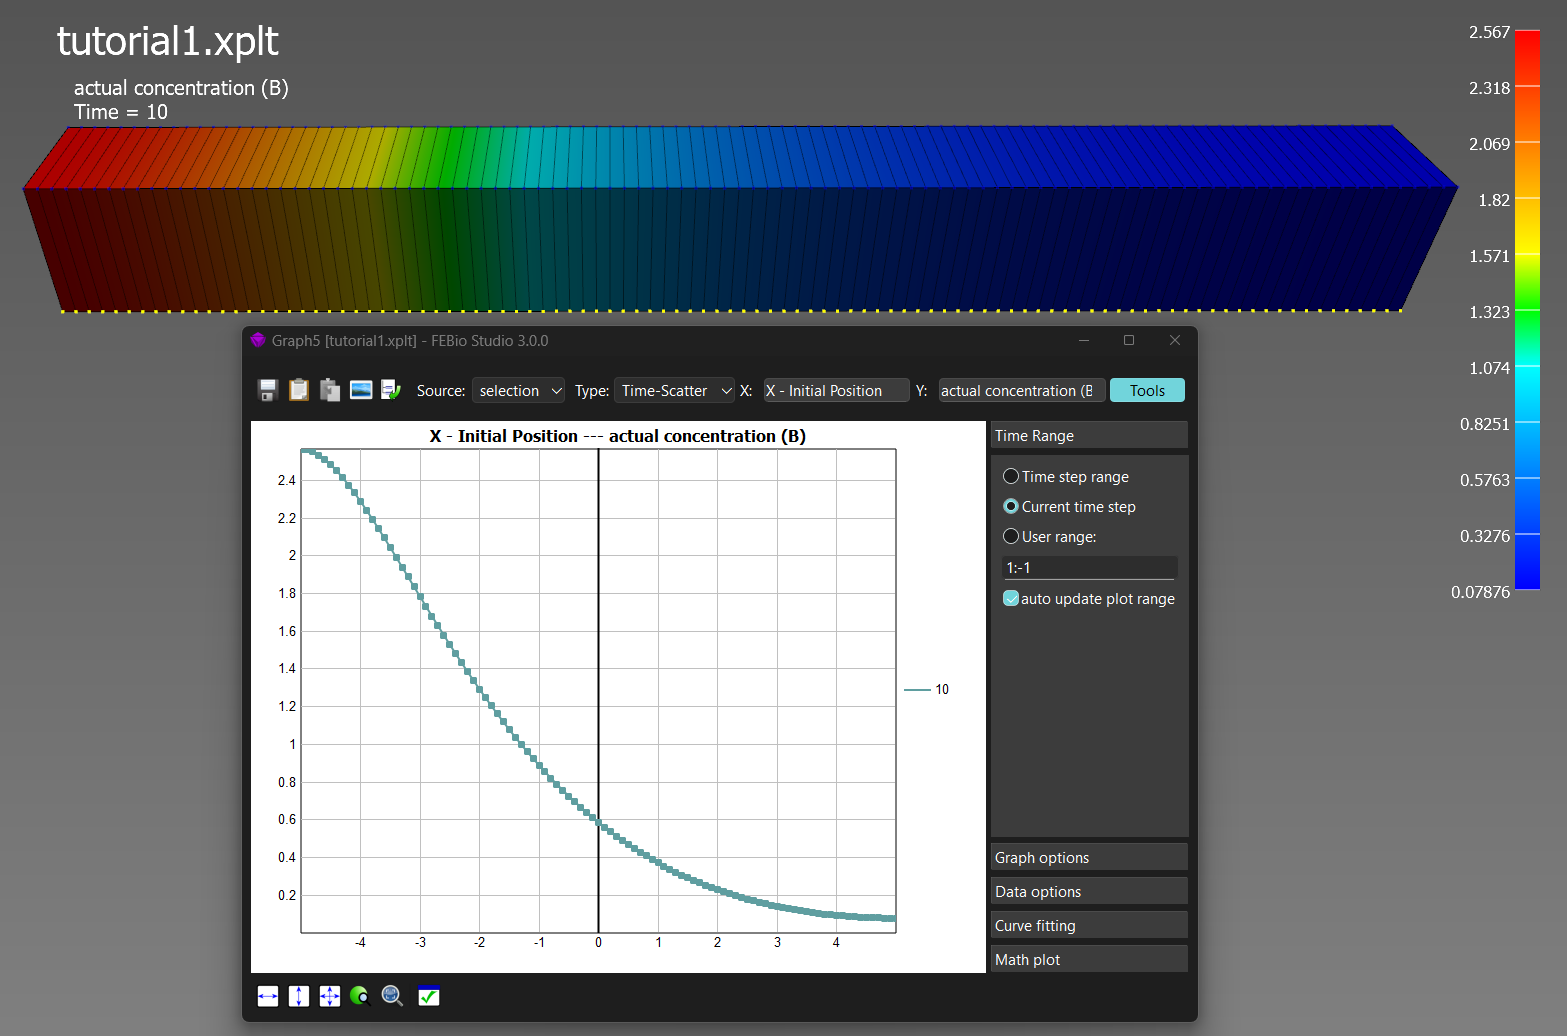Click the save (floppy disk) toolbar icon
Image resolution: width=1567 pixels, height=1036 pixels.
(x=268, y=390)
